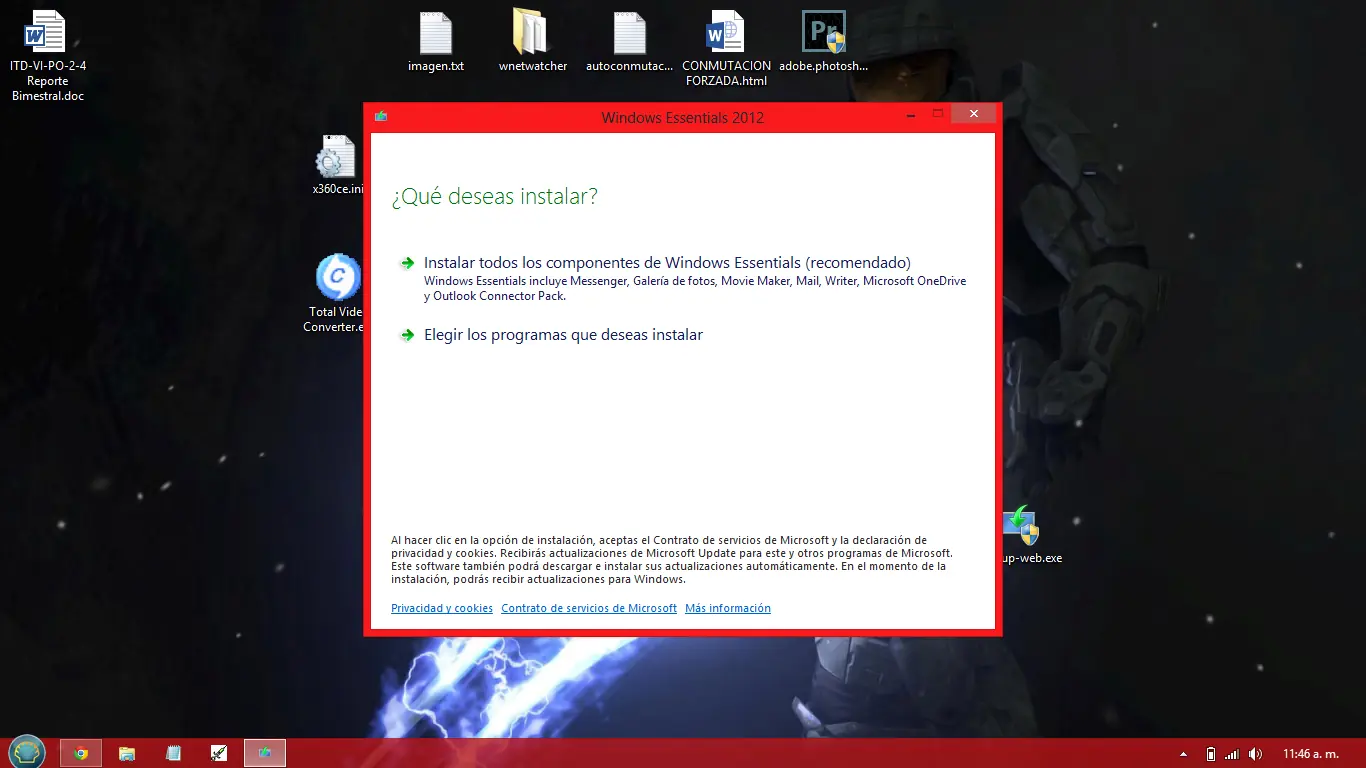Minimize the Windows Essentials 2012 window

click(x=909, y=114)
